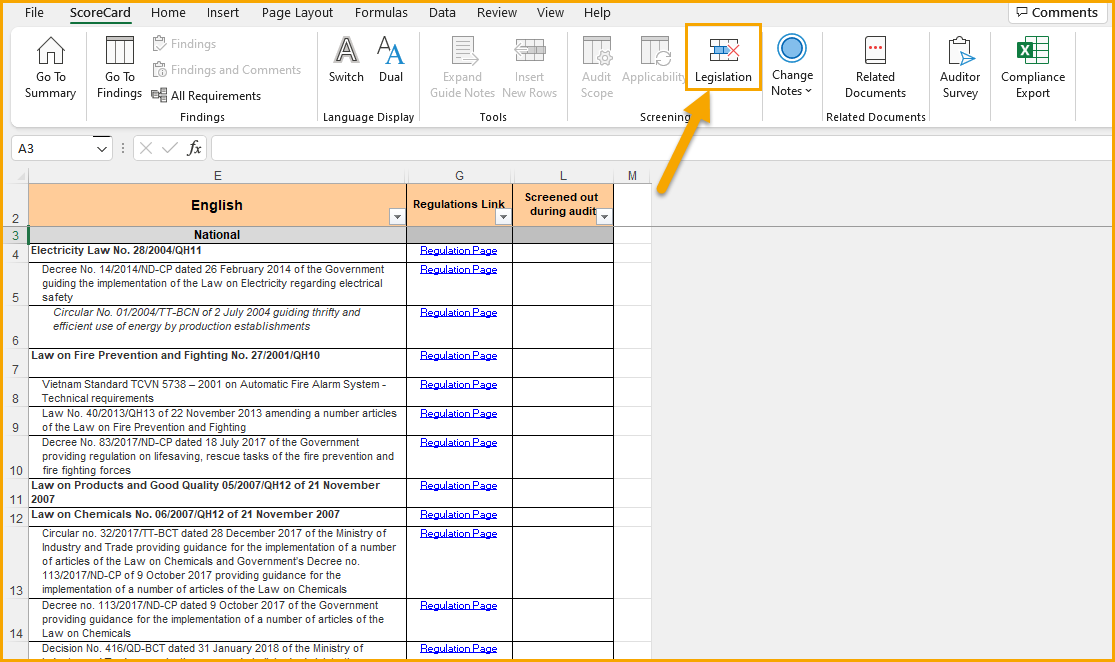This screenshot has height=662, width=1115.
Task: Open English column filter dropdown
Action: (397, 217)
